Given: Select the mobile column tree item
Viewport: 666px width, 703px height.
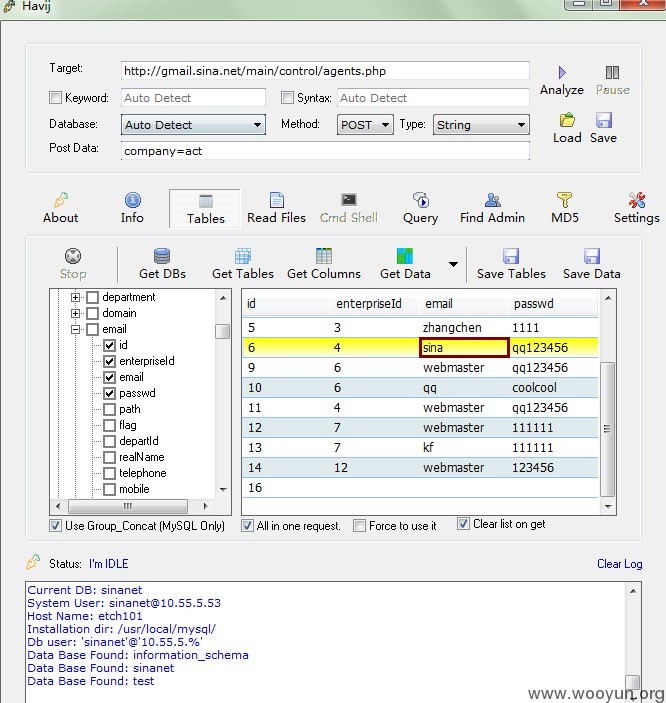Looking at the screenshot, I should (134, 489).
